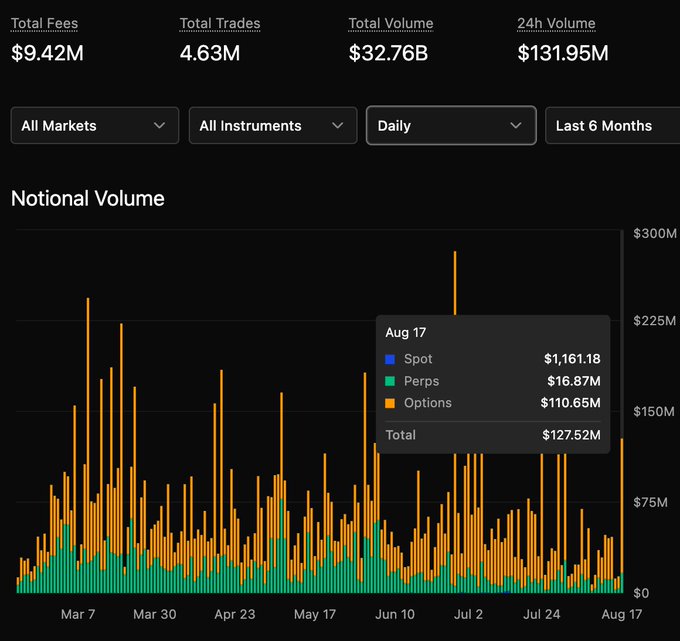
Task: Click the Jun 10 x-axis label
Action: pos(395,614)
